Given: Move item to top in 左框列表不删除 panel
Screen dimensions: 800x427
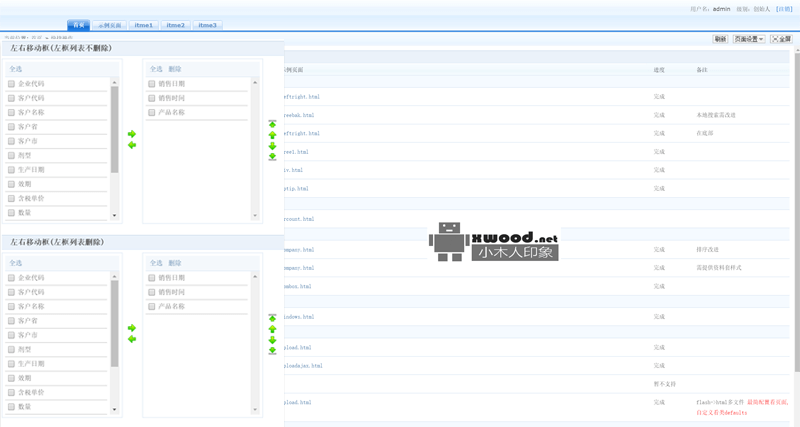Looking at the screenshot, I should pos(272,124).
